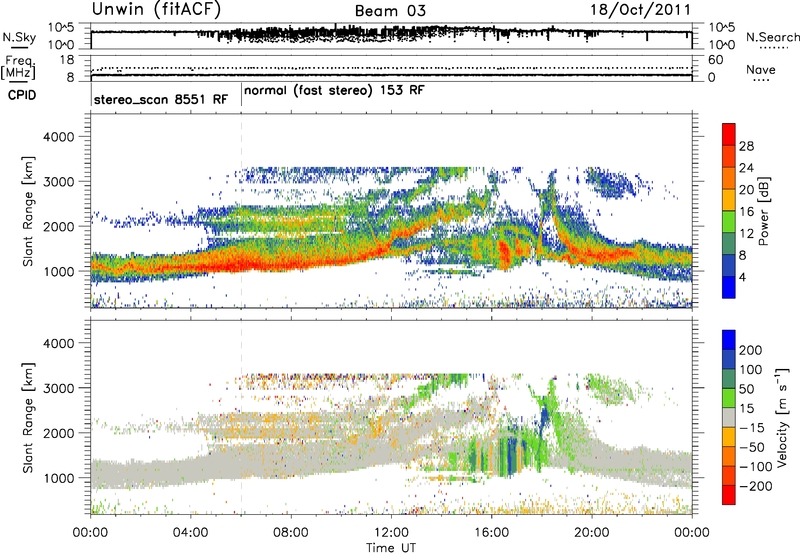This screenshot has height=554, width=800.
Task: Click the '200' velocity colorbar tick value
Action: point(751,350)
